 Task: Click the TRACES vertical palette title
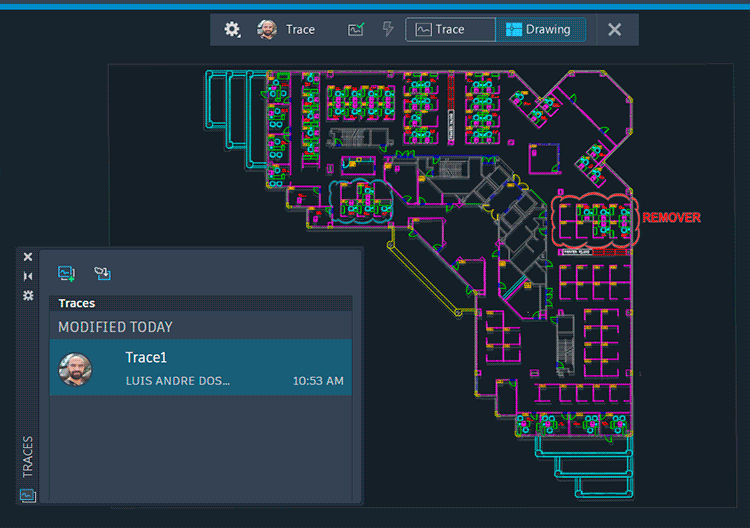pyautogui.click(x=28, y=456)
